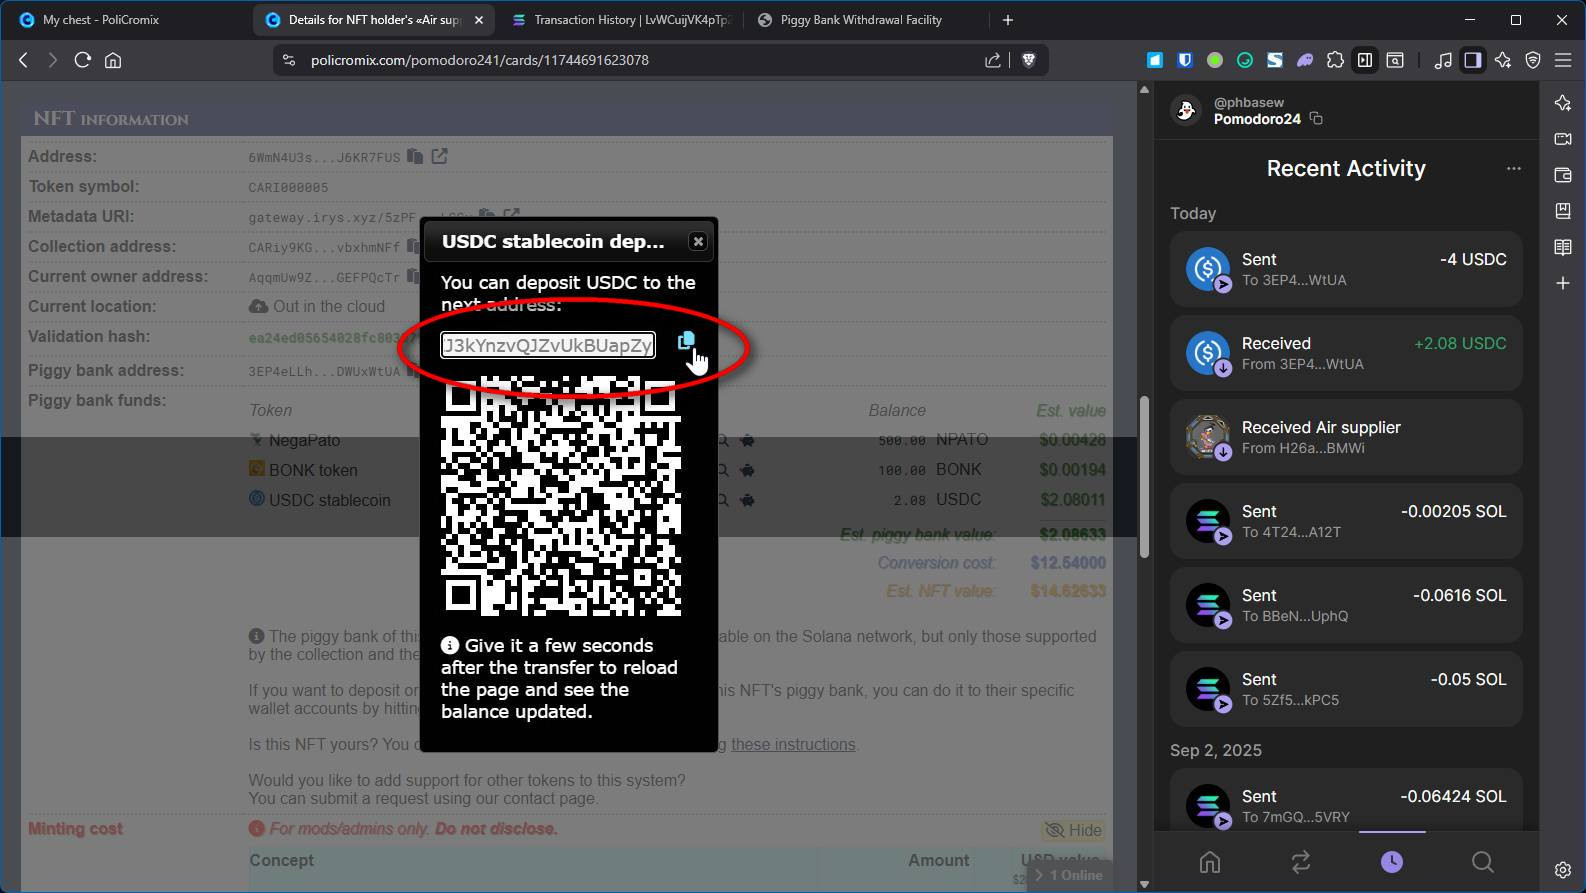Copy the Pomodoro24 wallet address
Screen dimensions: 1586x893
tap(1317, 119)
